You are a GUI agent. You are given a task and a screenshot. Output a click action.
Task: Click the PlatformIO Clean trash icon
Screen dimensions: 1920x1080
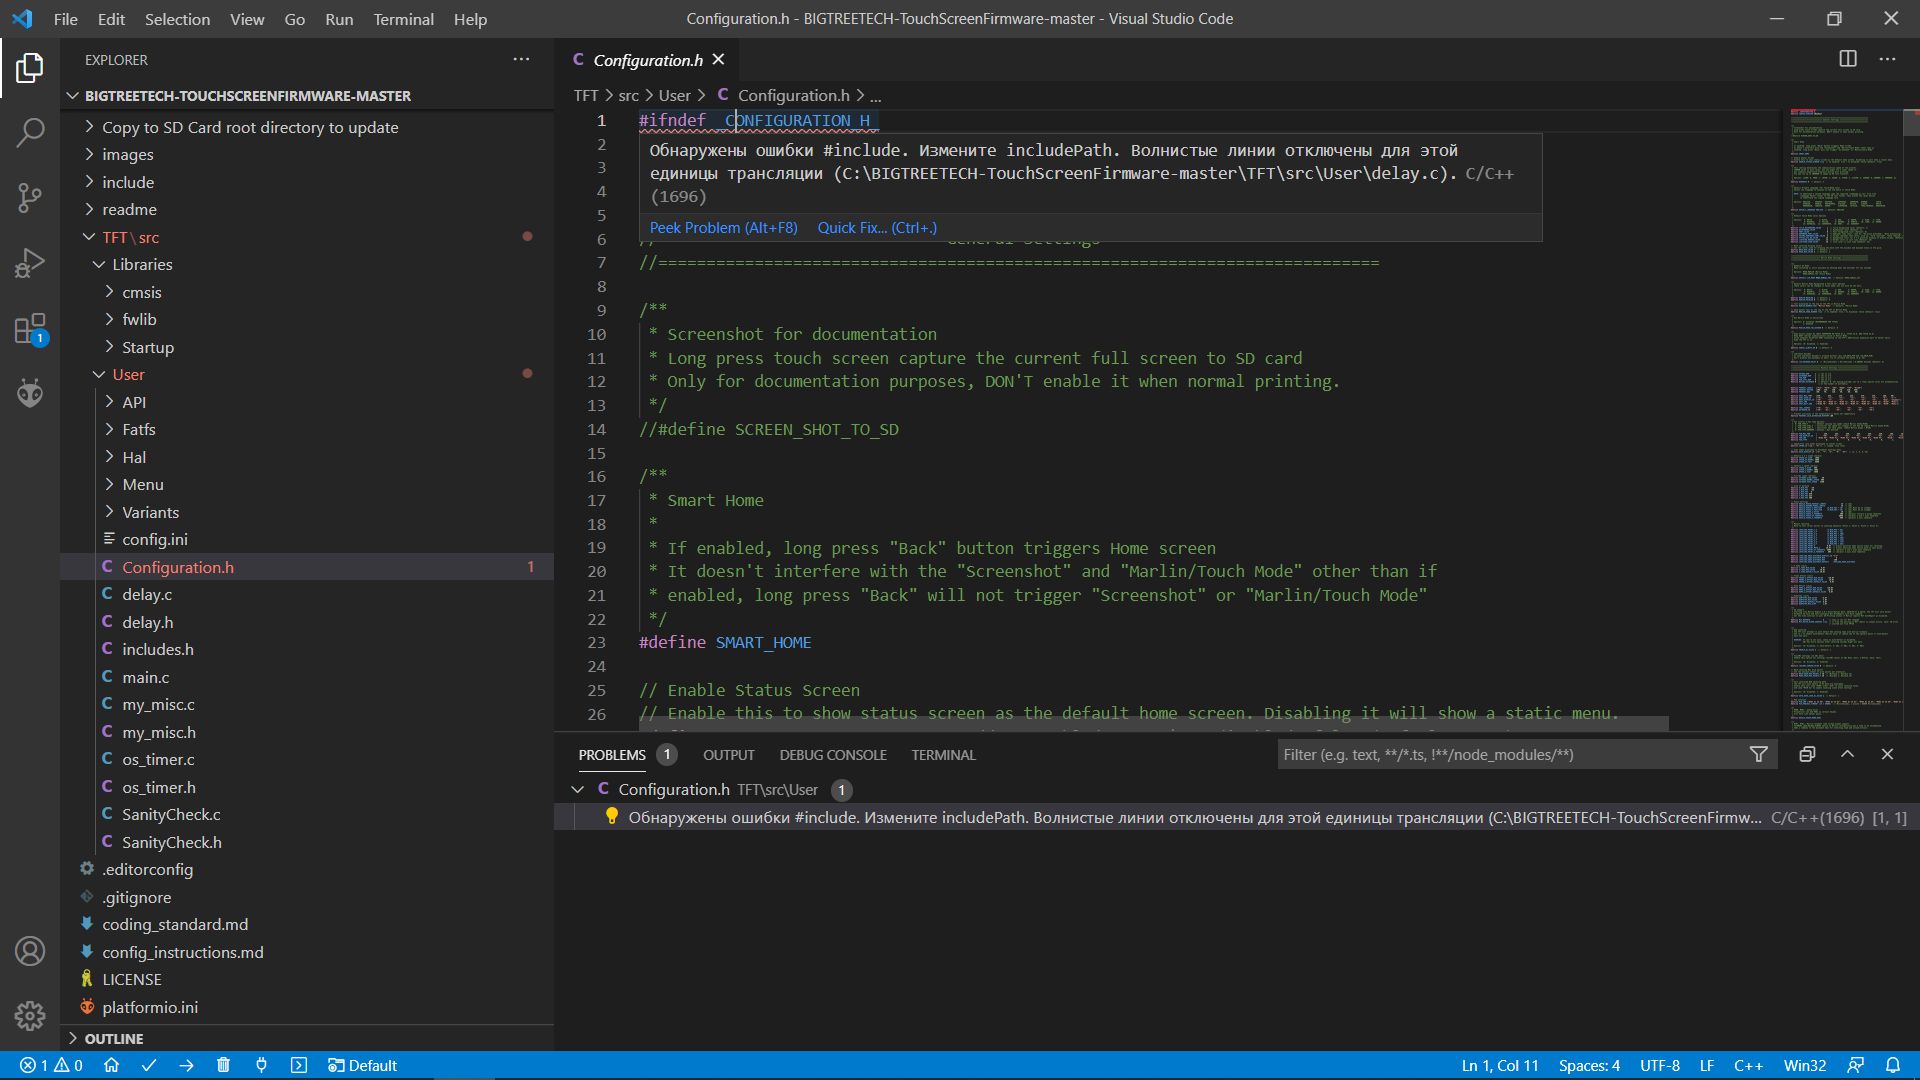[223, 1066]
